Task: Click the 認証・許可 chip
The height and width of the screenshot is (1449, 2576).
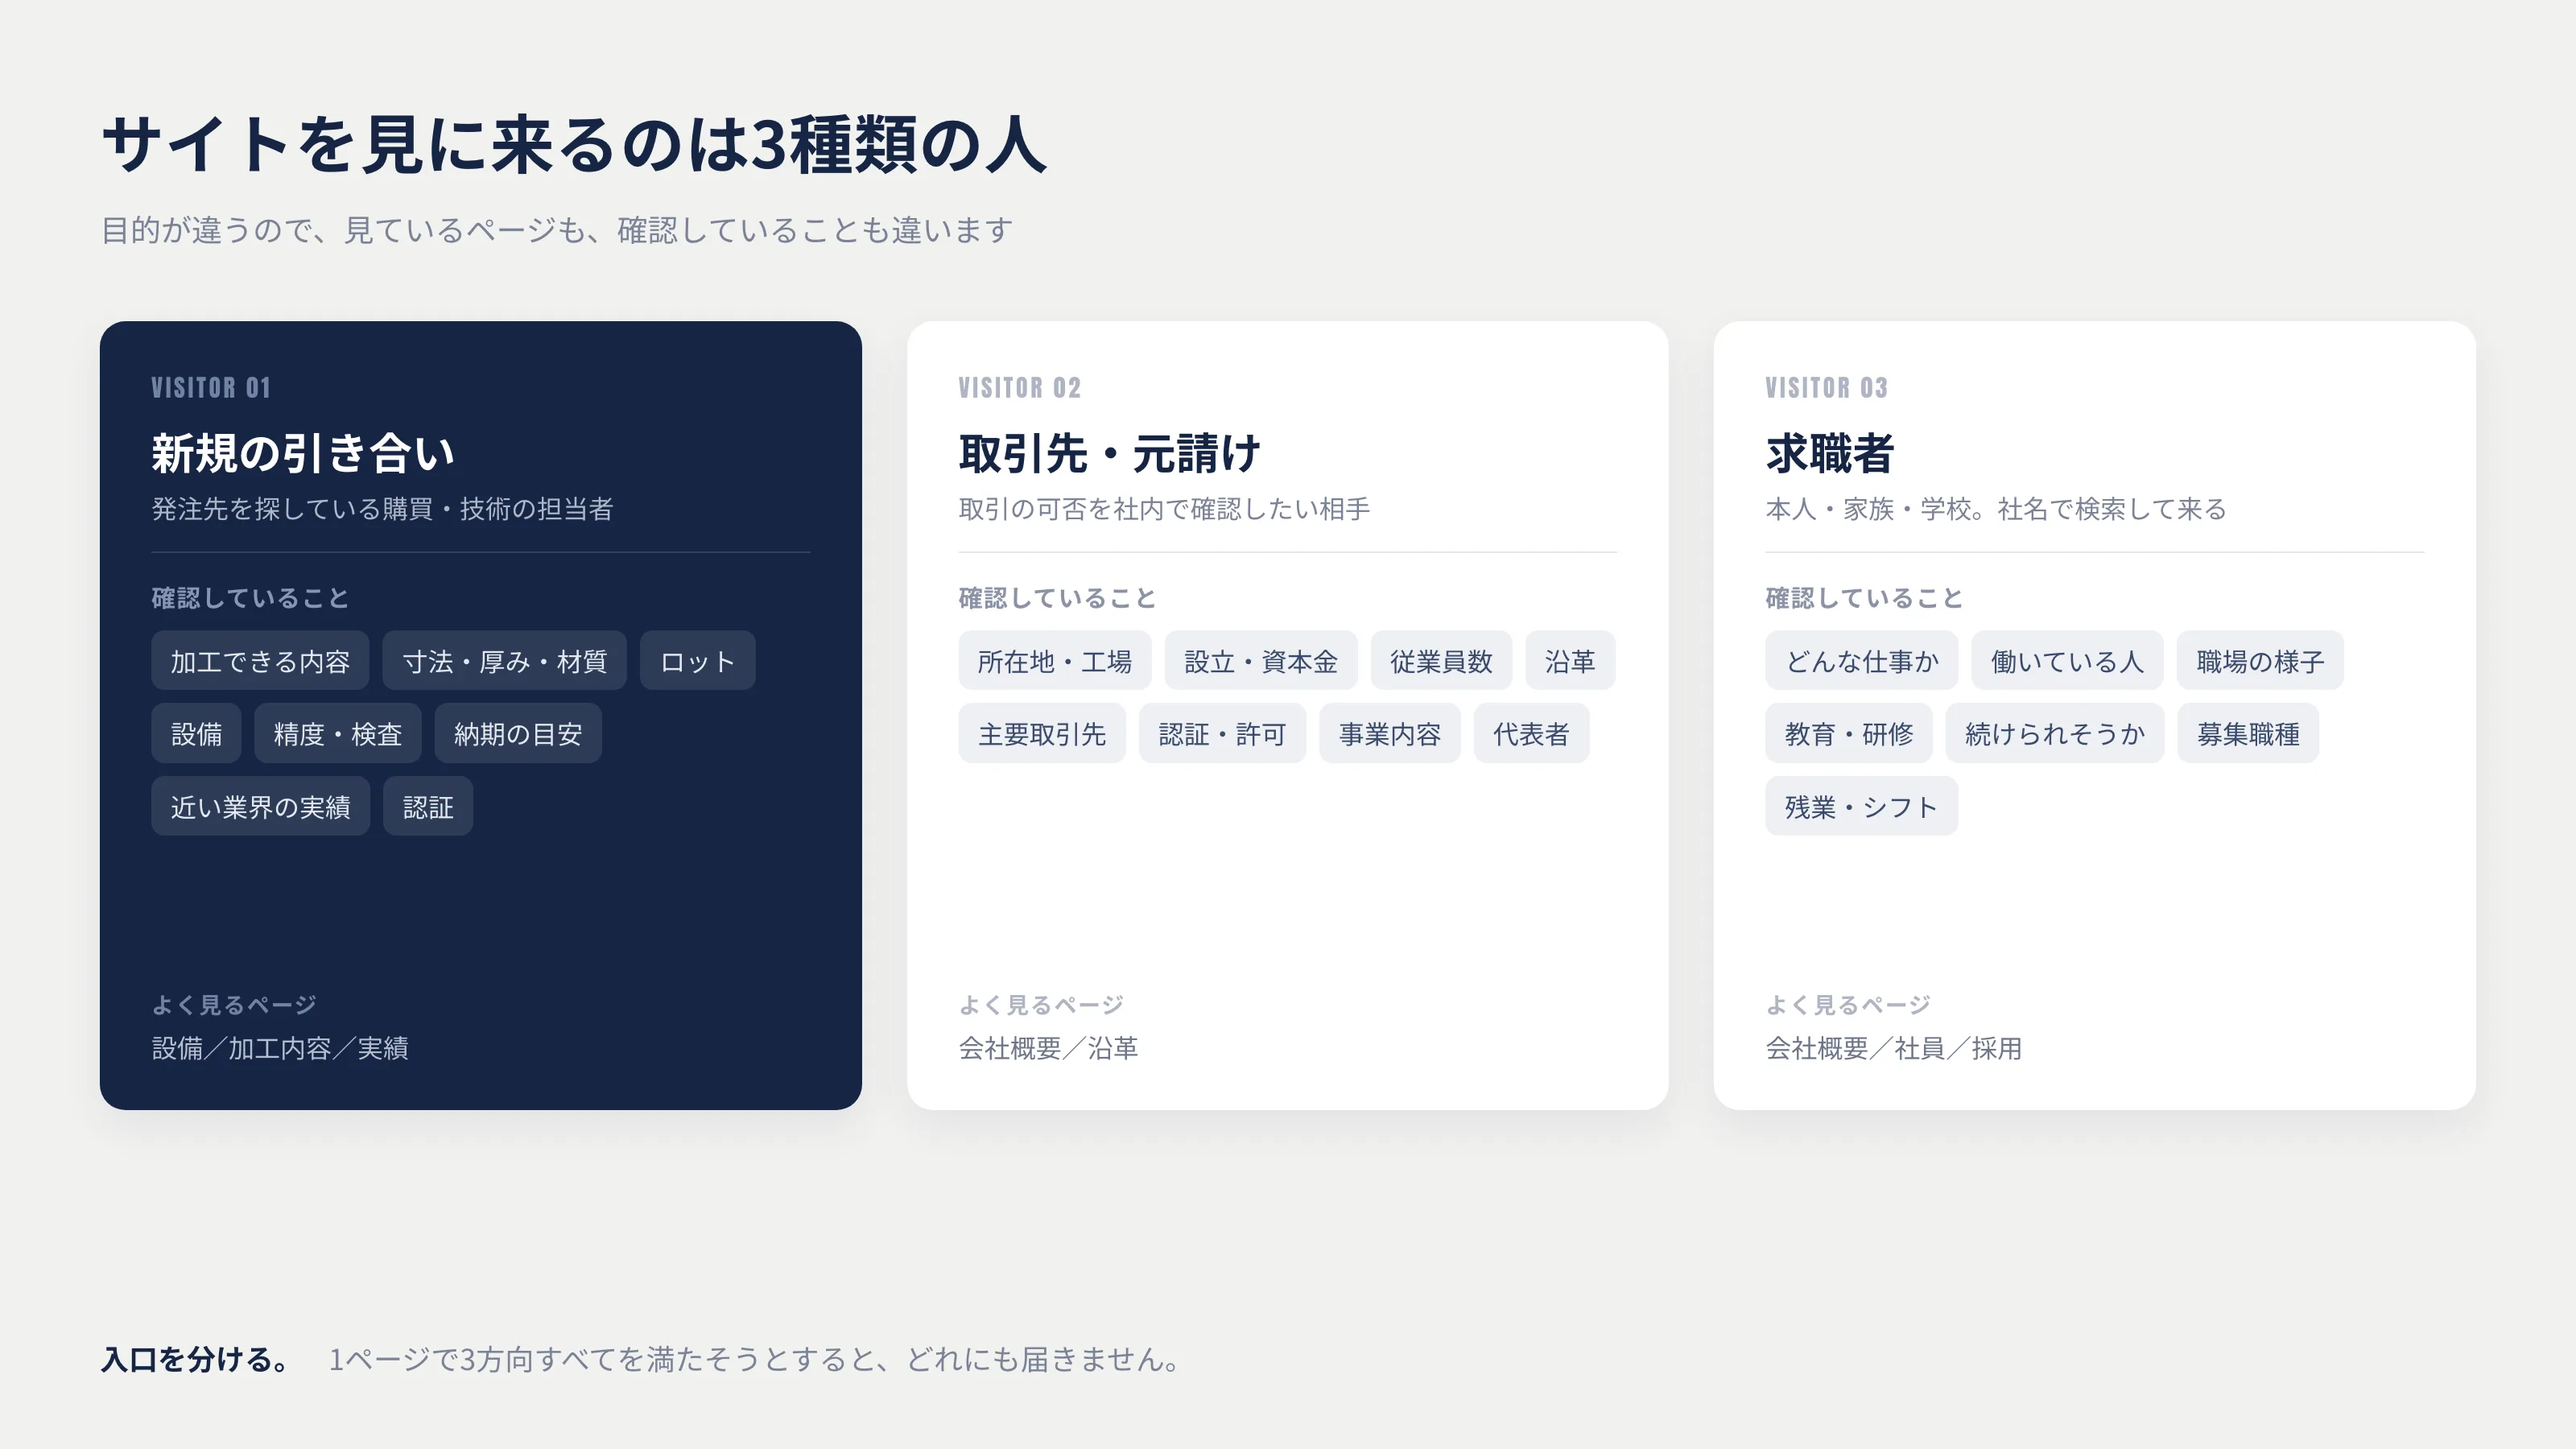Action: (1222, 734)
